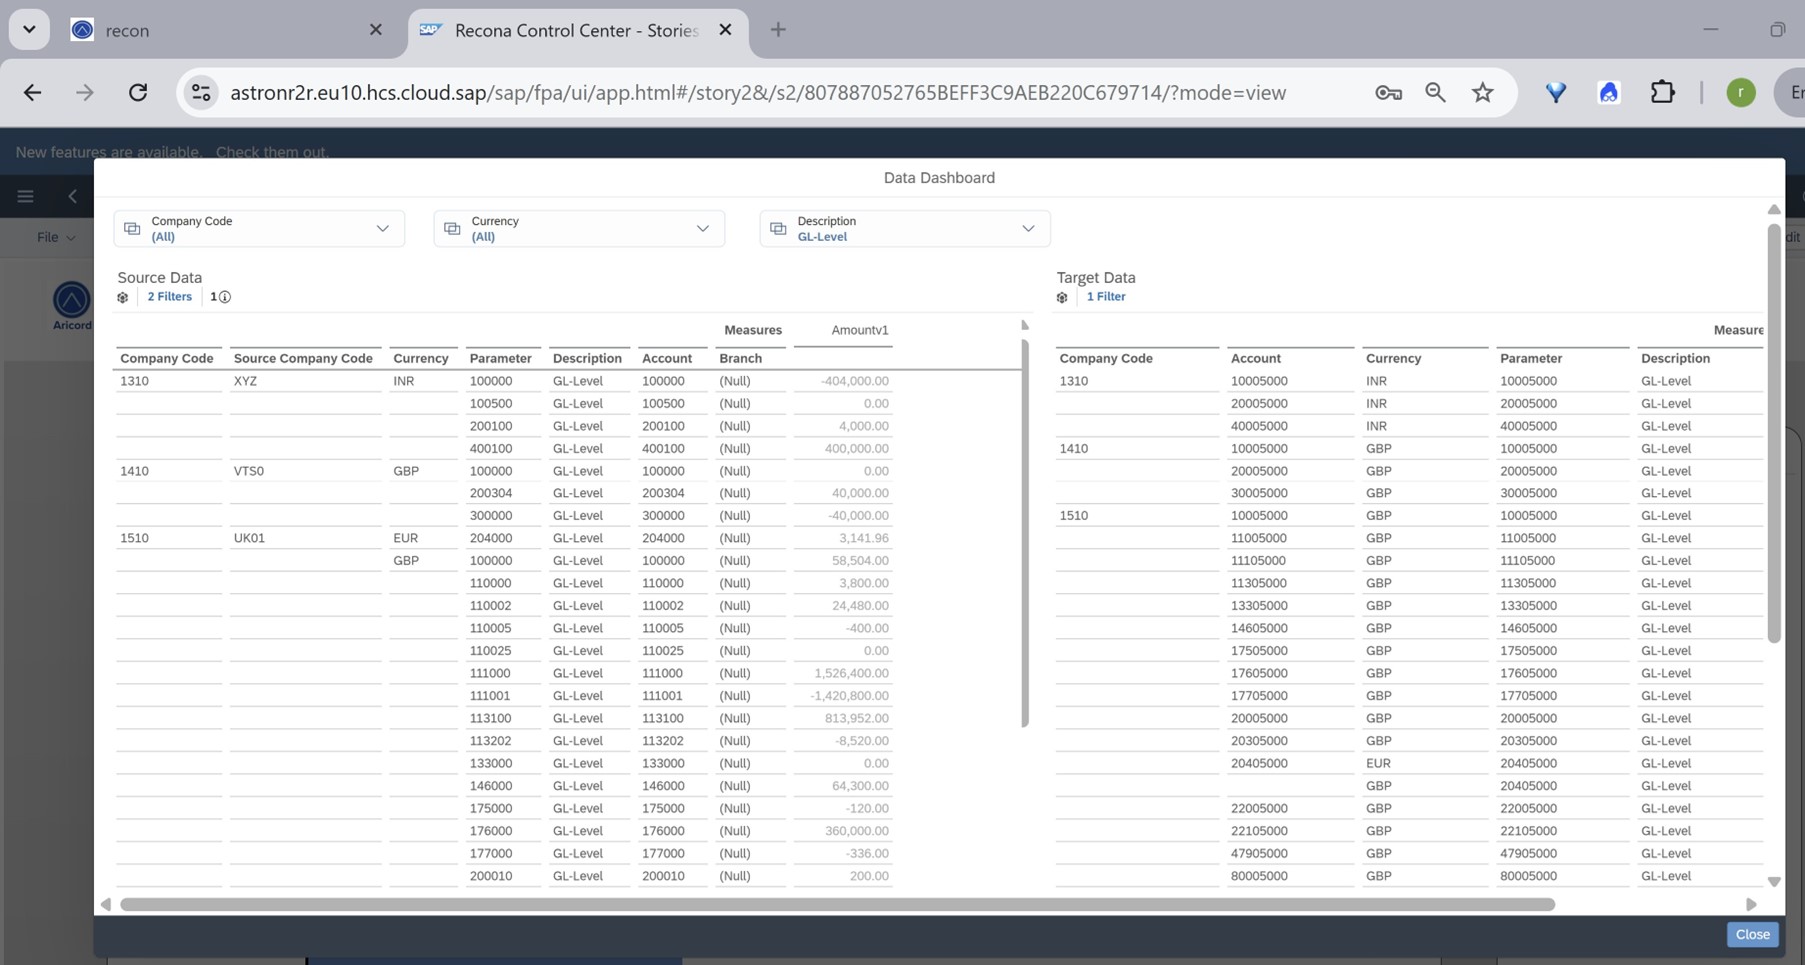Select Source Data company code 1510
This screenshot has height=965, width=1805.
[168, 538]
